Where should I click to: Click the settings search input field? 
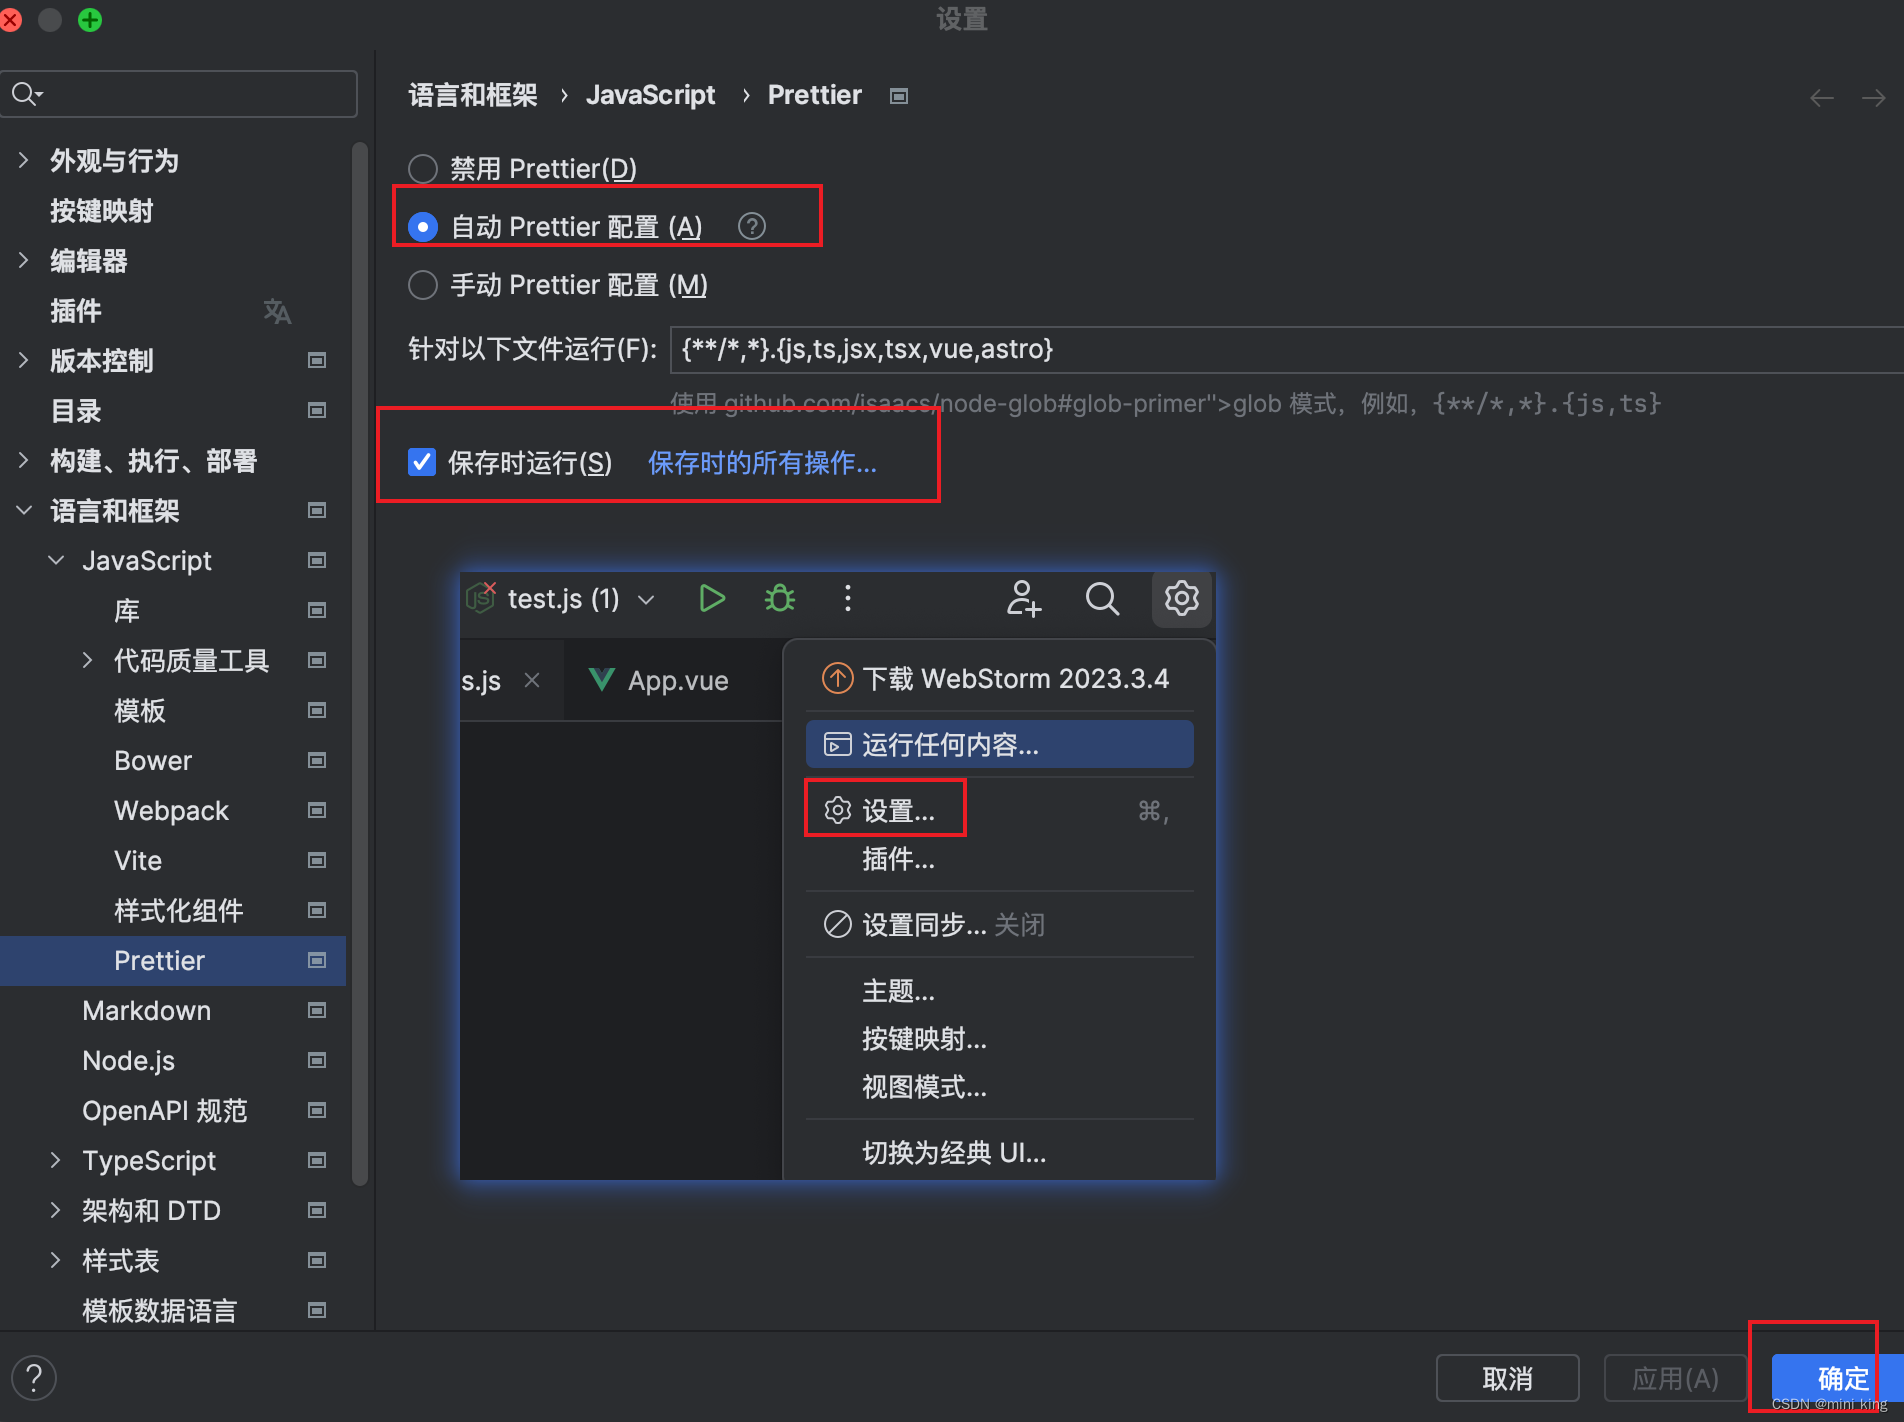pyautogui.click(x=179, y=94)
